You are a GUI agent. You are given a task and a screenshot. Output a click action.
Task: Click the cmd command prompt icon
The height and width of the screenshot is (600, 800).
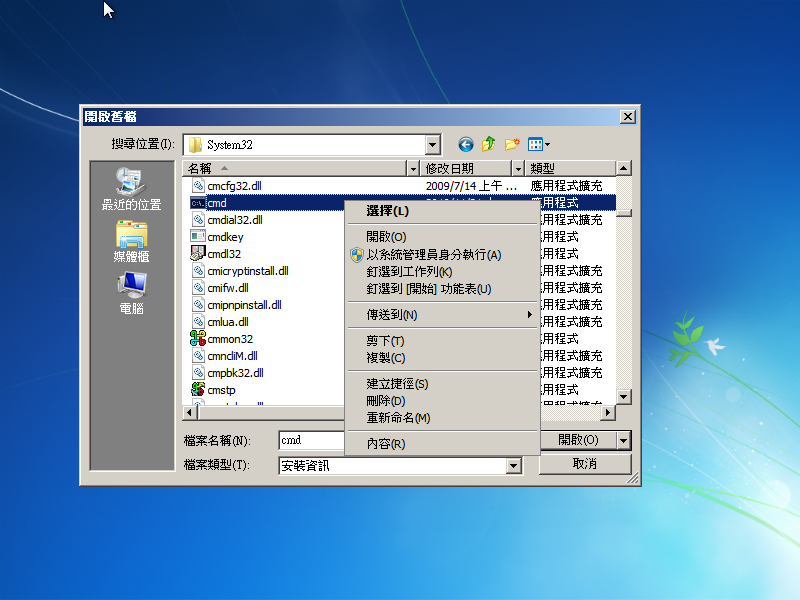click(x=198, y=203)
